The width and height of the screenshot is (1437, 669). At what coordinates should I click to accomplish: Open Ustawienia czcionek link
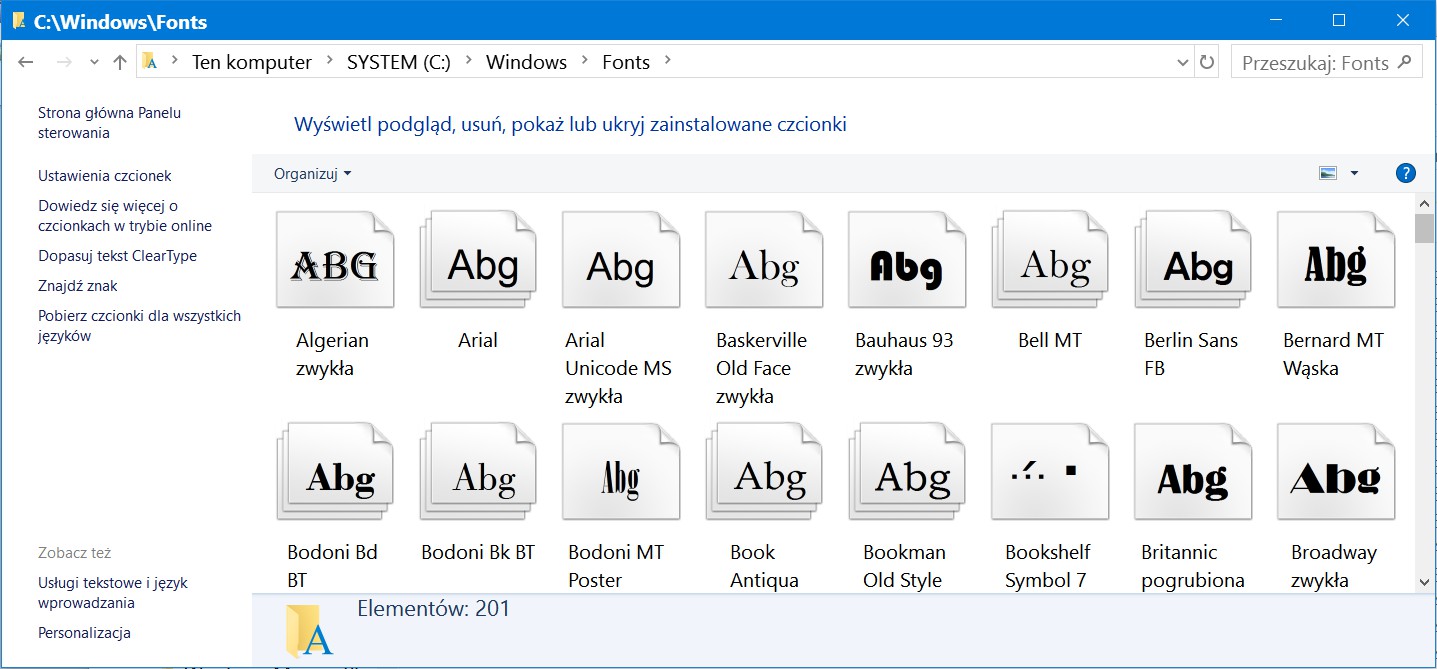(105, 176)
